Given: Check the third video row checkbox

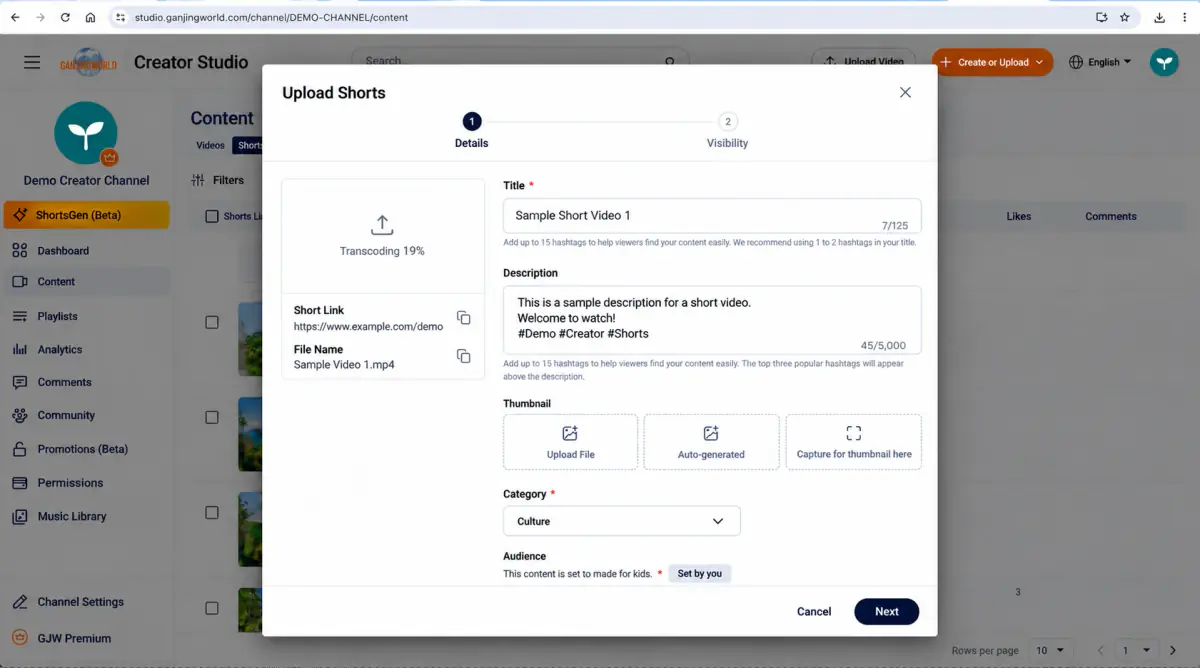Looking at the screenshot, I should click(211, 512).
